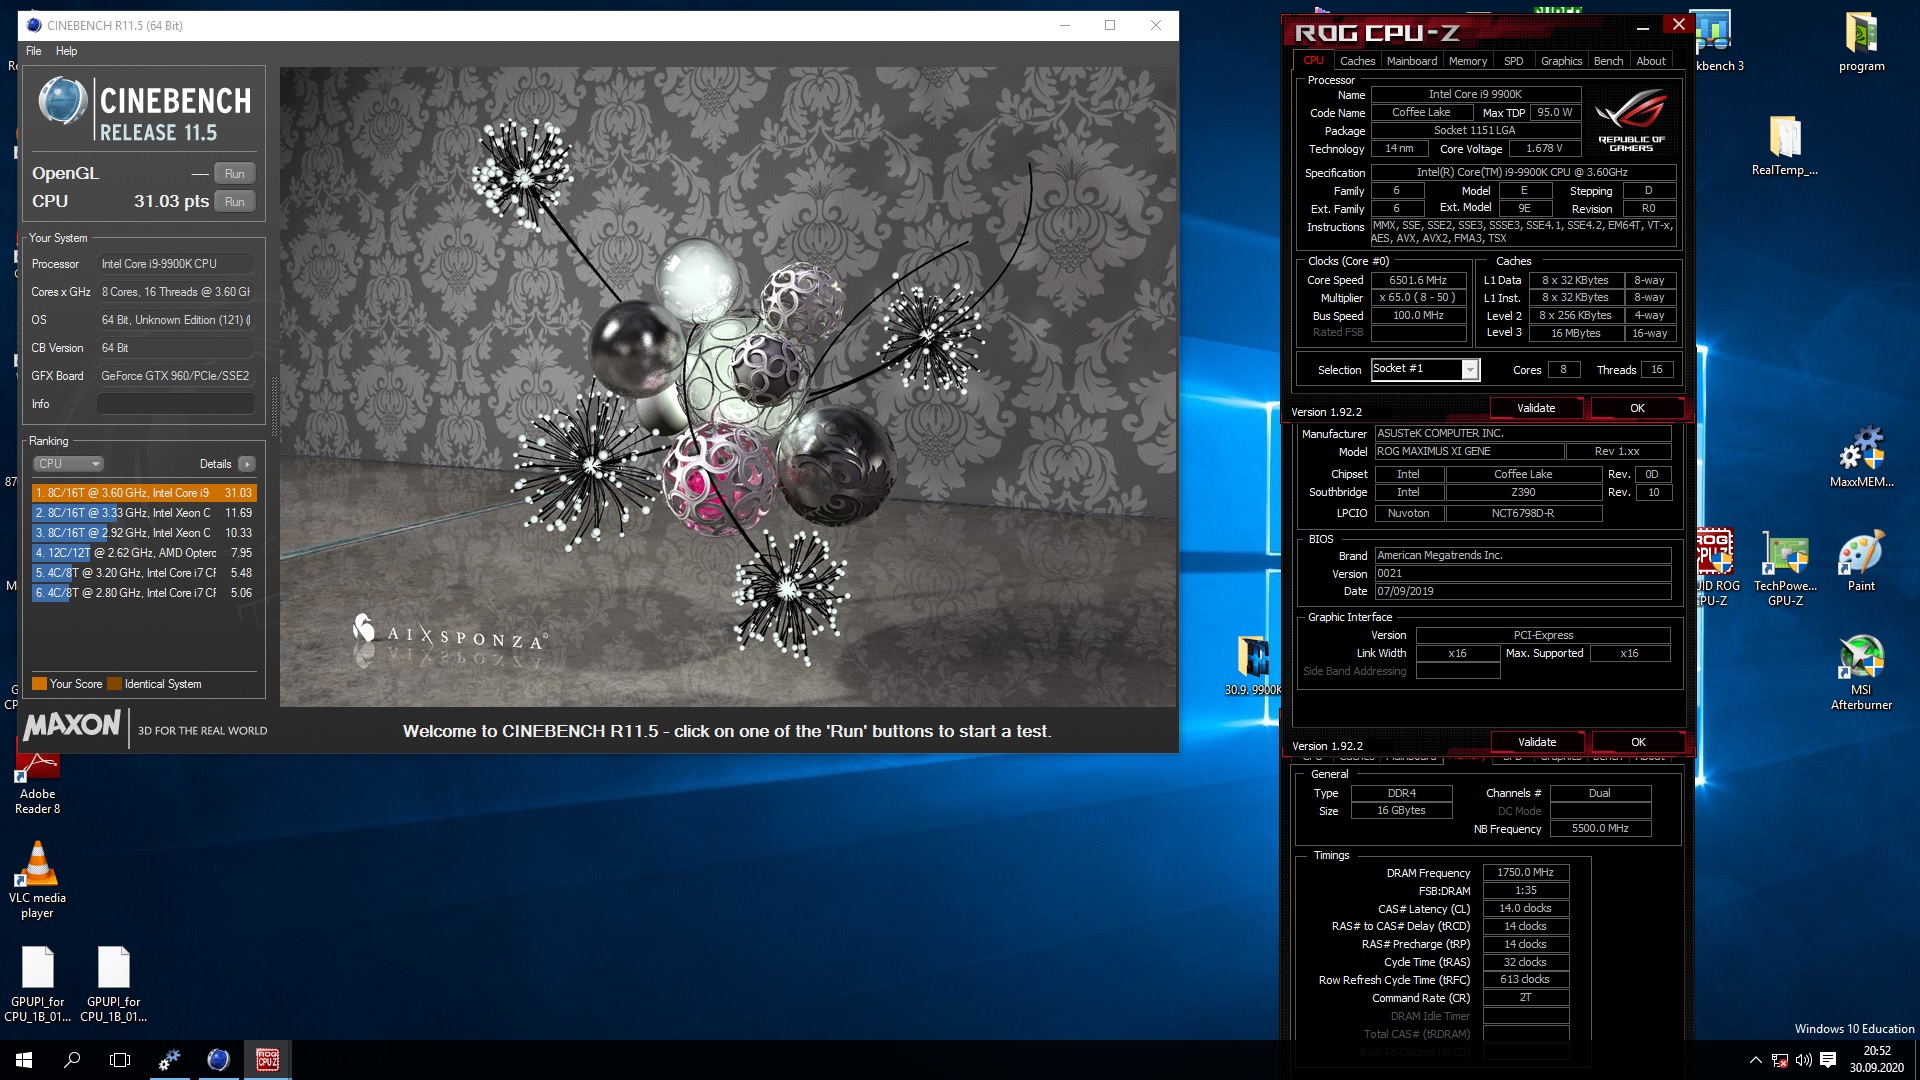Screen dimensions: 1920x1080
Task: Open first GPUPI_for_CPU_1B file
Action: pyautogui.click(x=37, y=985)
